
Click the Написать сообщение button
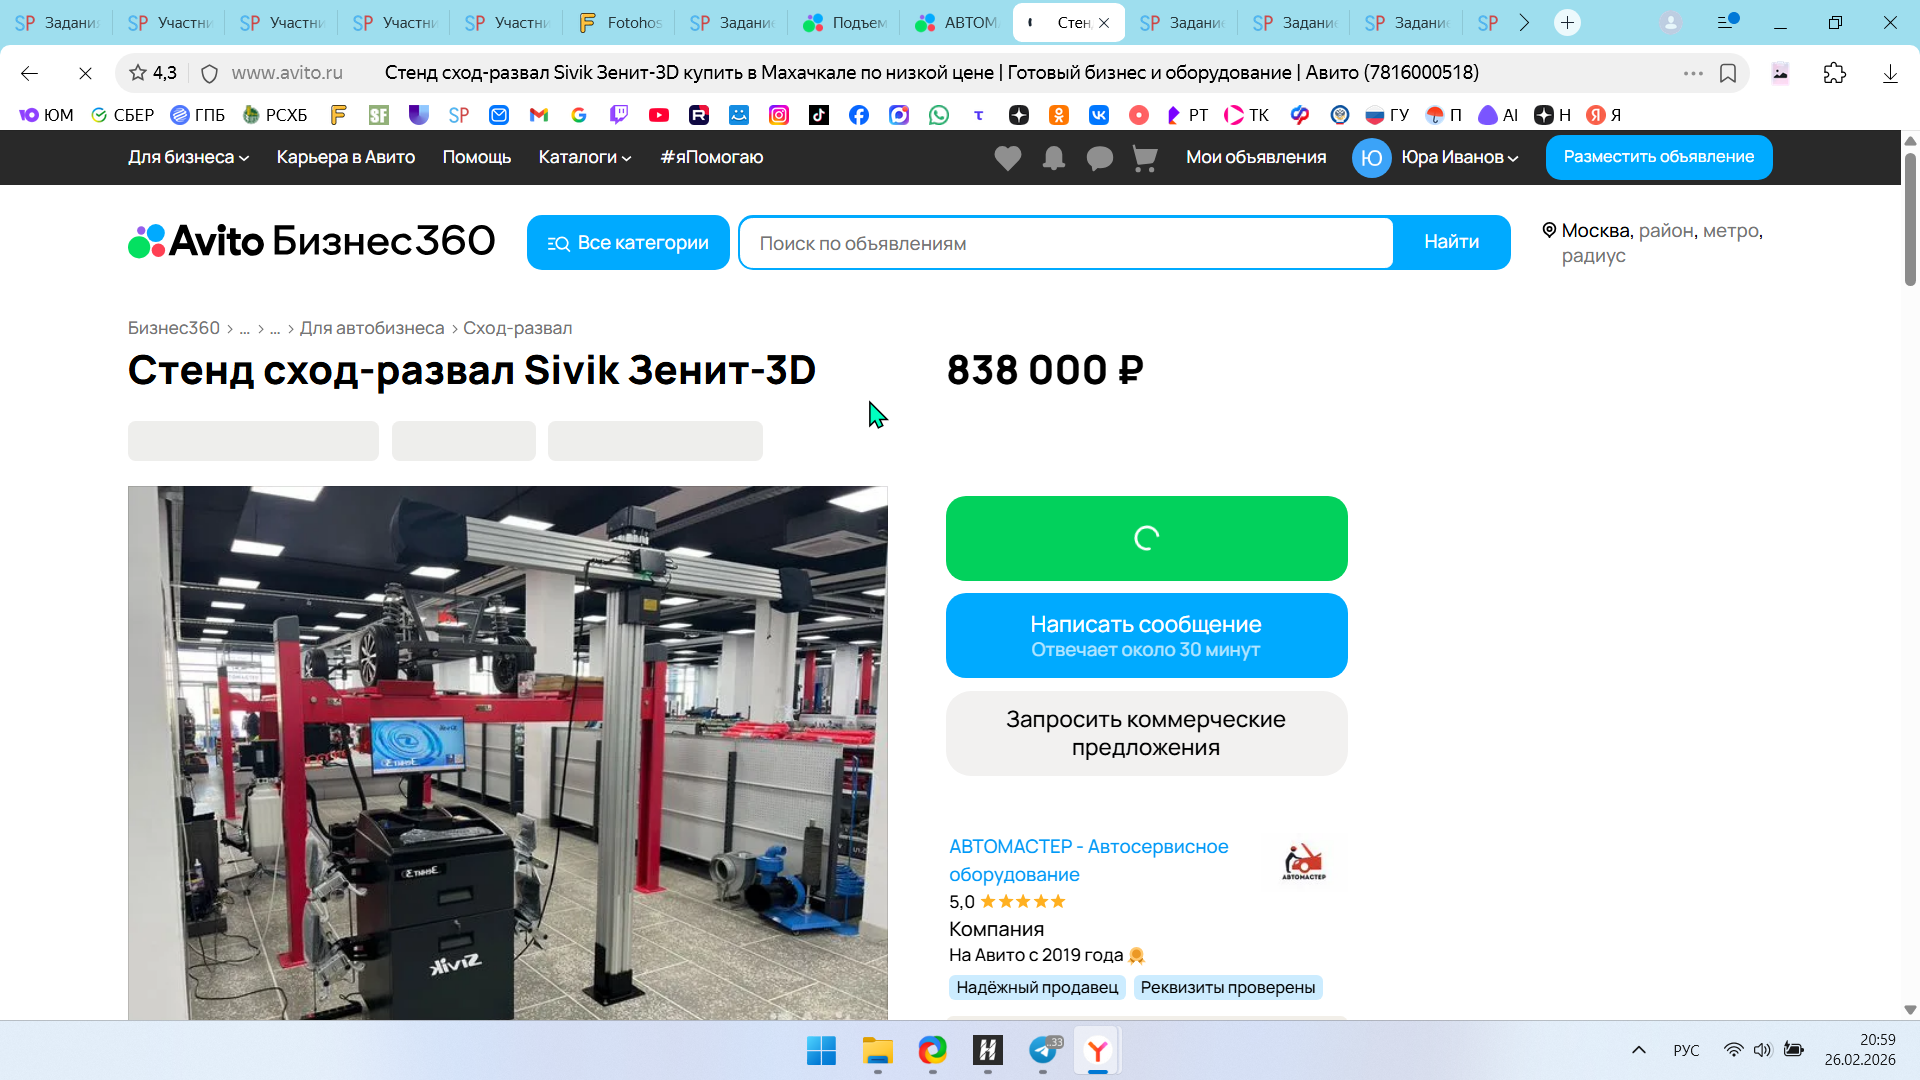pyautogui.click(x=1146, y=635)
